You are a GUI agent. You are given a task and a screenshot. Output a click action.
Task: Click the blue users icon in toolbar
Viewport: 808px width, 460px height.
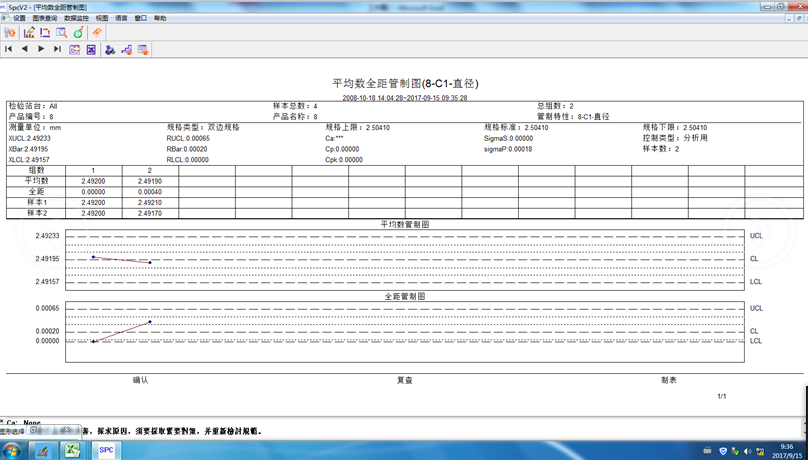click(110, 49)
